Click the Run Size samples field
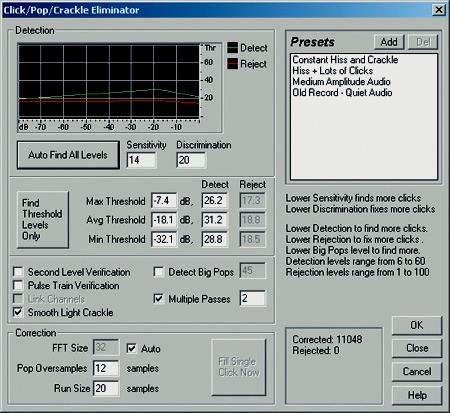Viewport: 450px width, 413px height. (x=106, y=388)
